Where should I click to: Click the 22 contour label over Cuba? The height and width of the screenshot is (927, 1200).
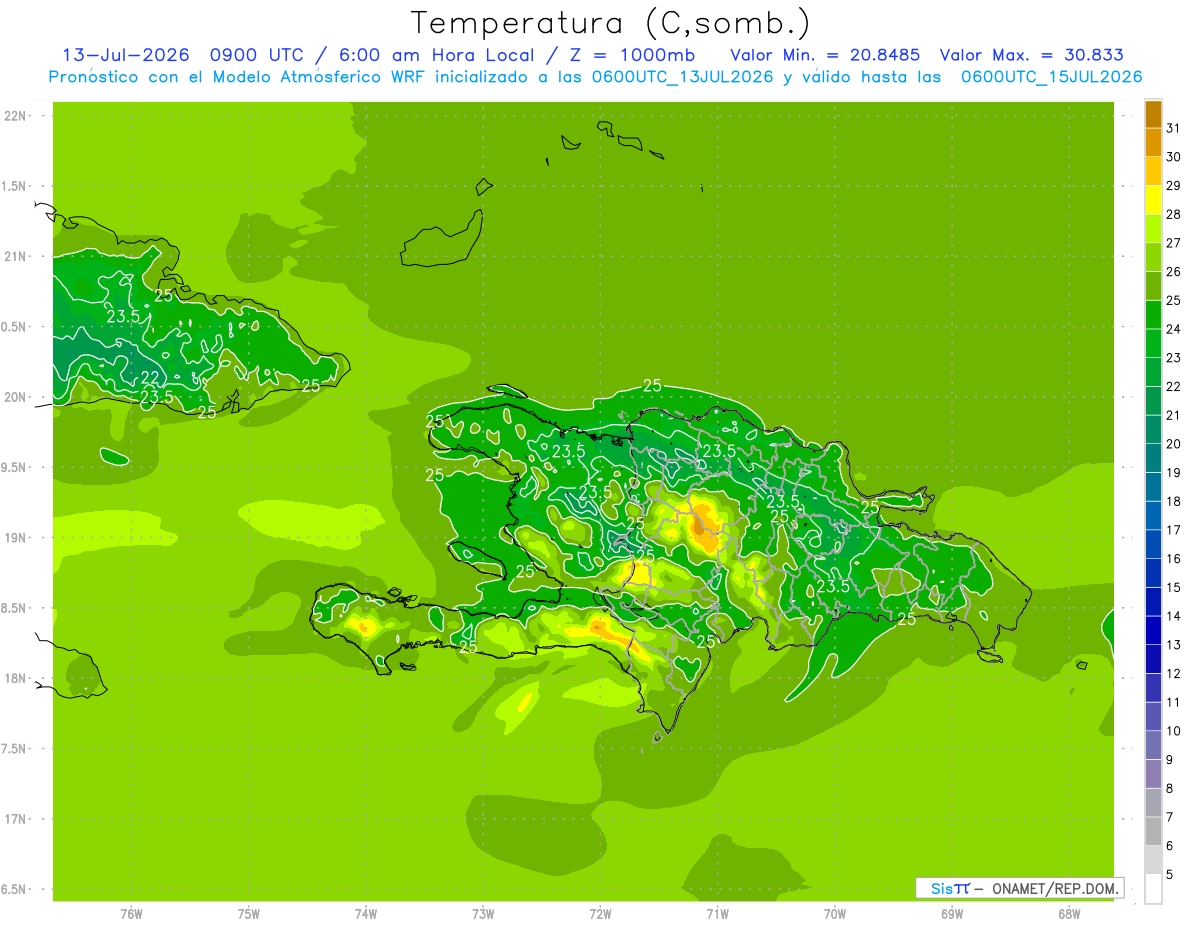150,377
